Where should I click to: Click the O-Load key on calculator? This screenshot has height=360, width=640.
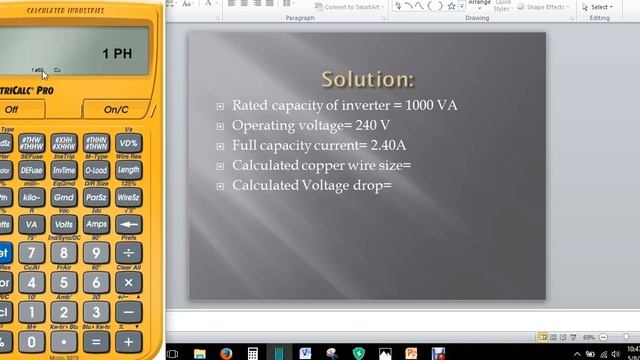[x=96, y=170]
